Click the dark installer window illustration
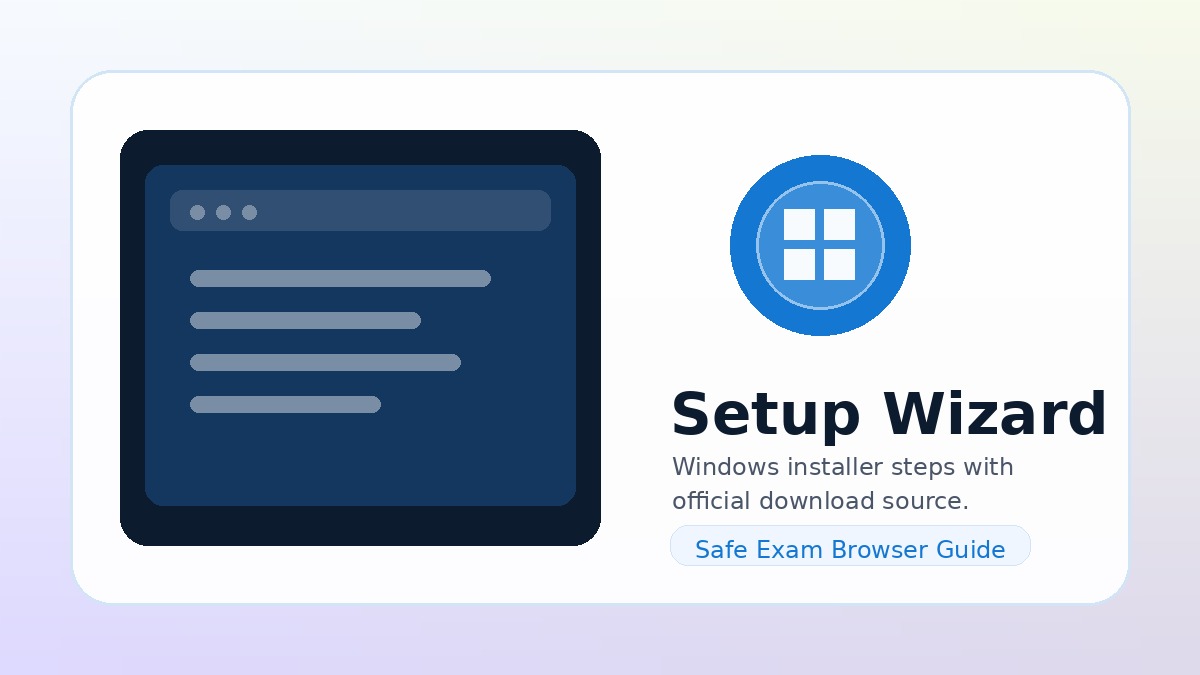The height and width of the screenshot is (675, 1200). 360,338
